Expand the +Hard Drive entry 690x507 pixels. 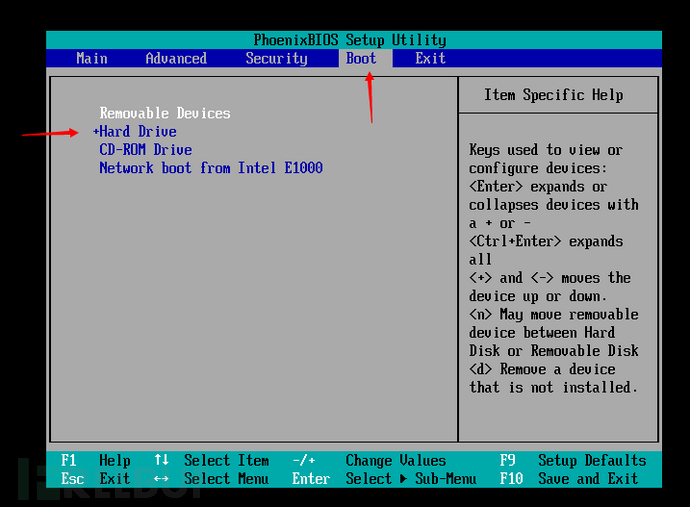pos(135,132)
